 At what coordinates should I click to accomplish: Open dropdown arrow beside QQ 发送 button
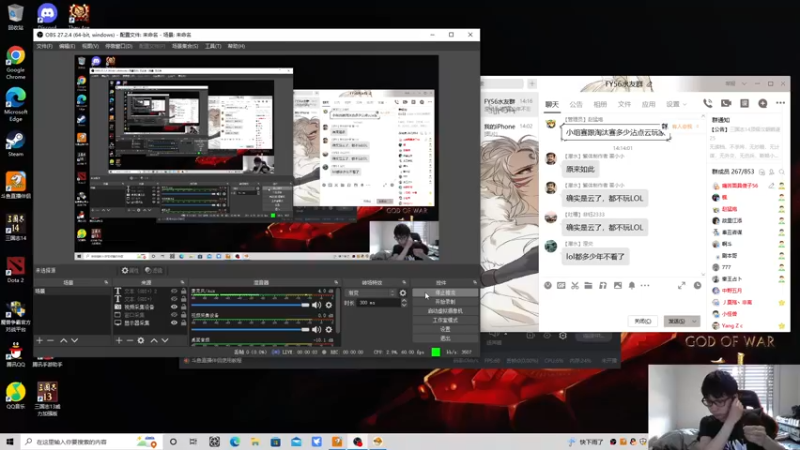click(695, 321)
